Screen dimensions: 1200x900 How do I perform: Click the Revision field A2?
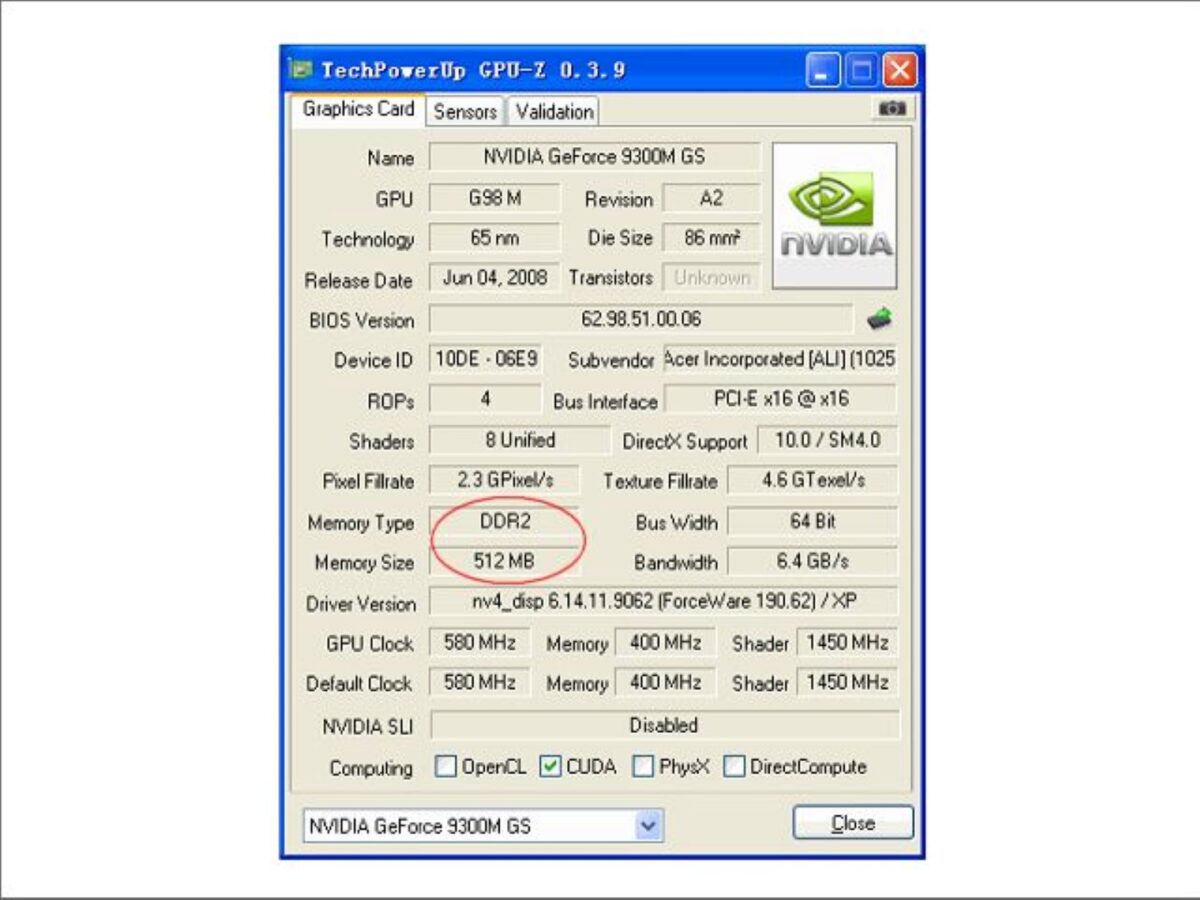(711, 198)
